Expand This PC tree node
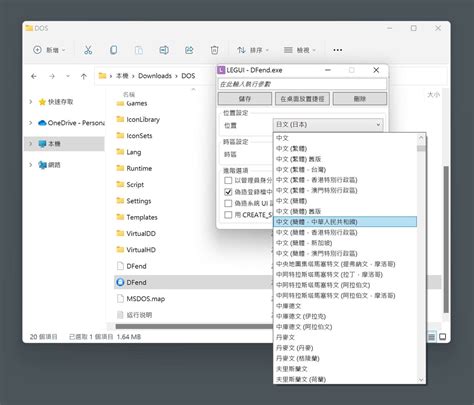This screenshot has width=474, height=405. (x=31, y=144)
